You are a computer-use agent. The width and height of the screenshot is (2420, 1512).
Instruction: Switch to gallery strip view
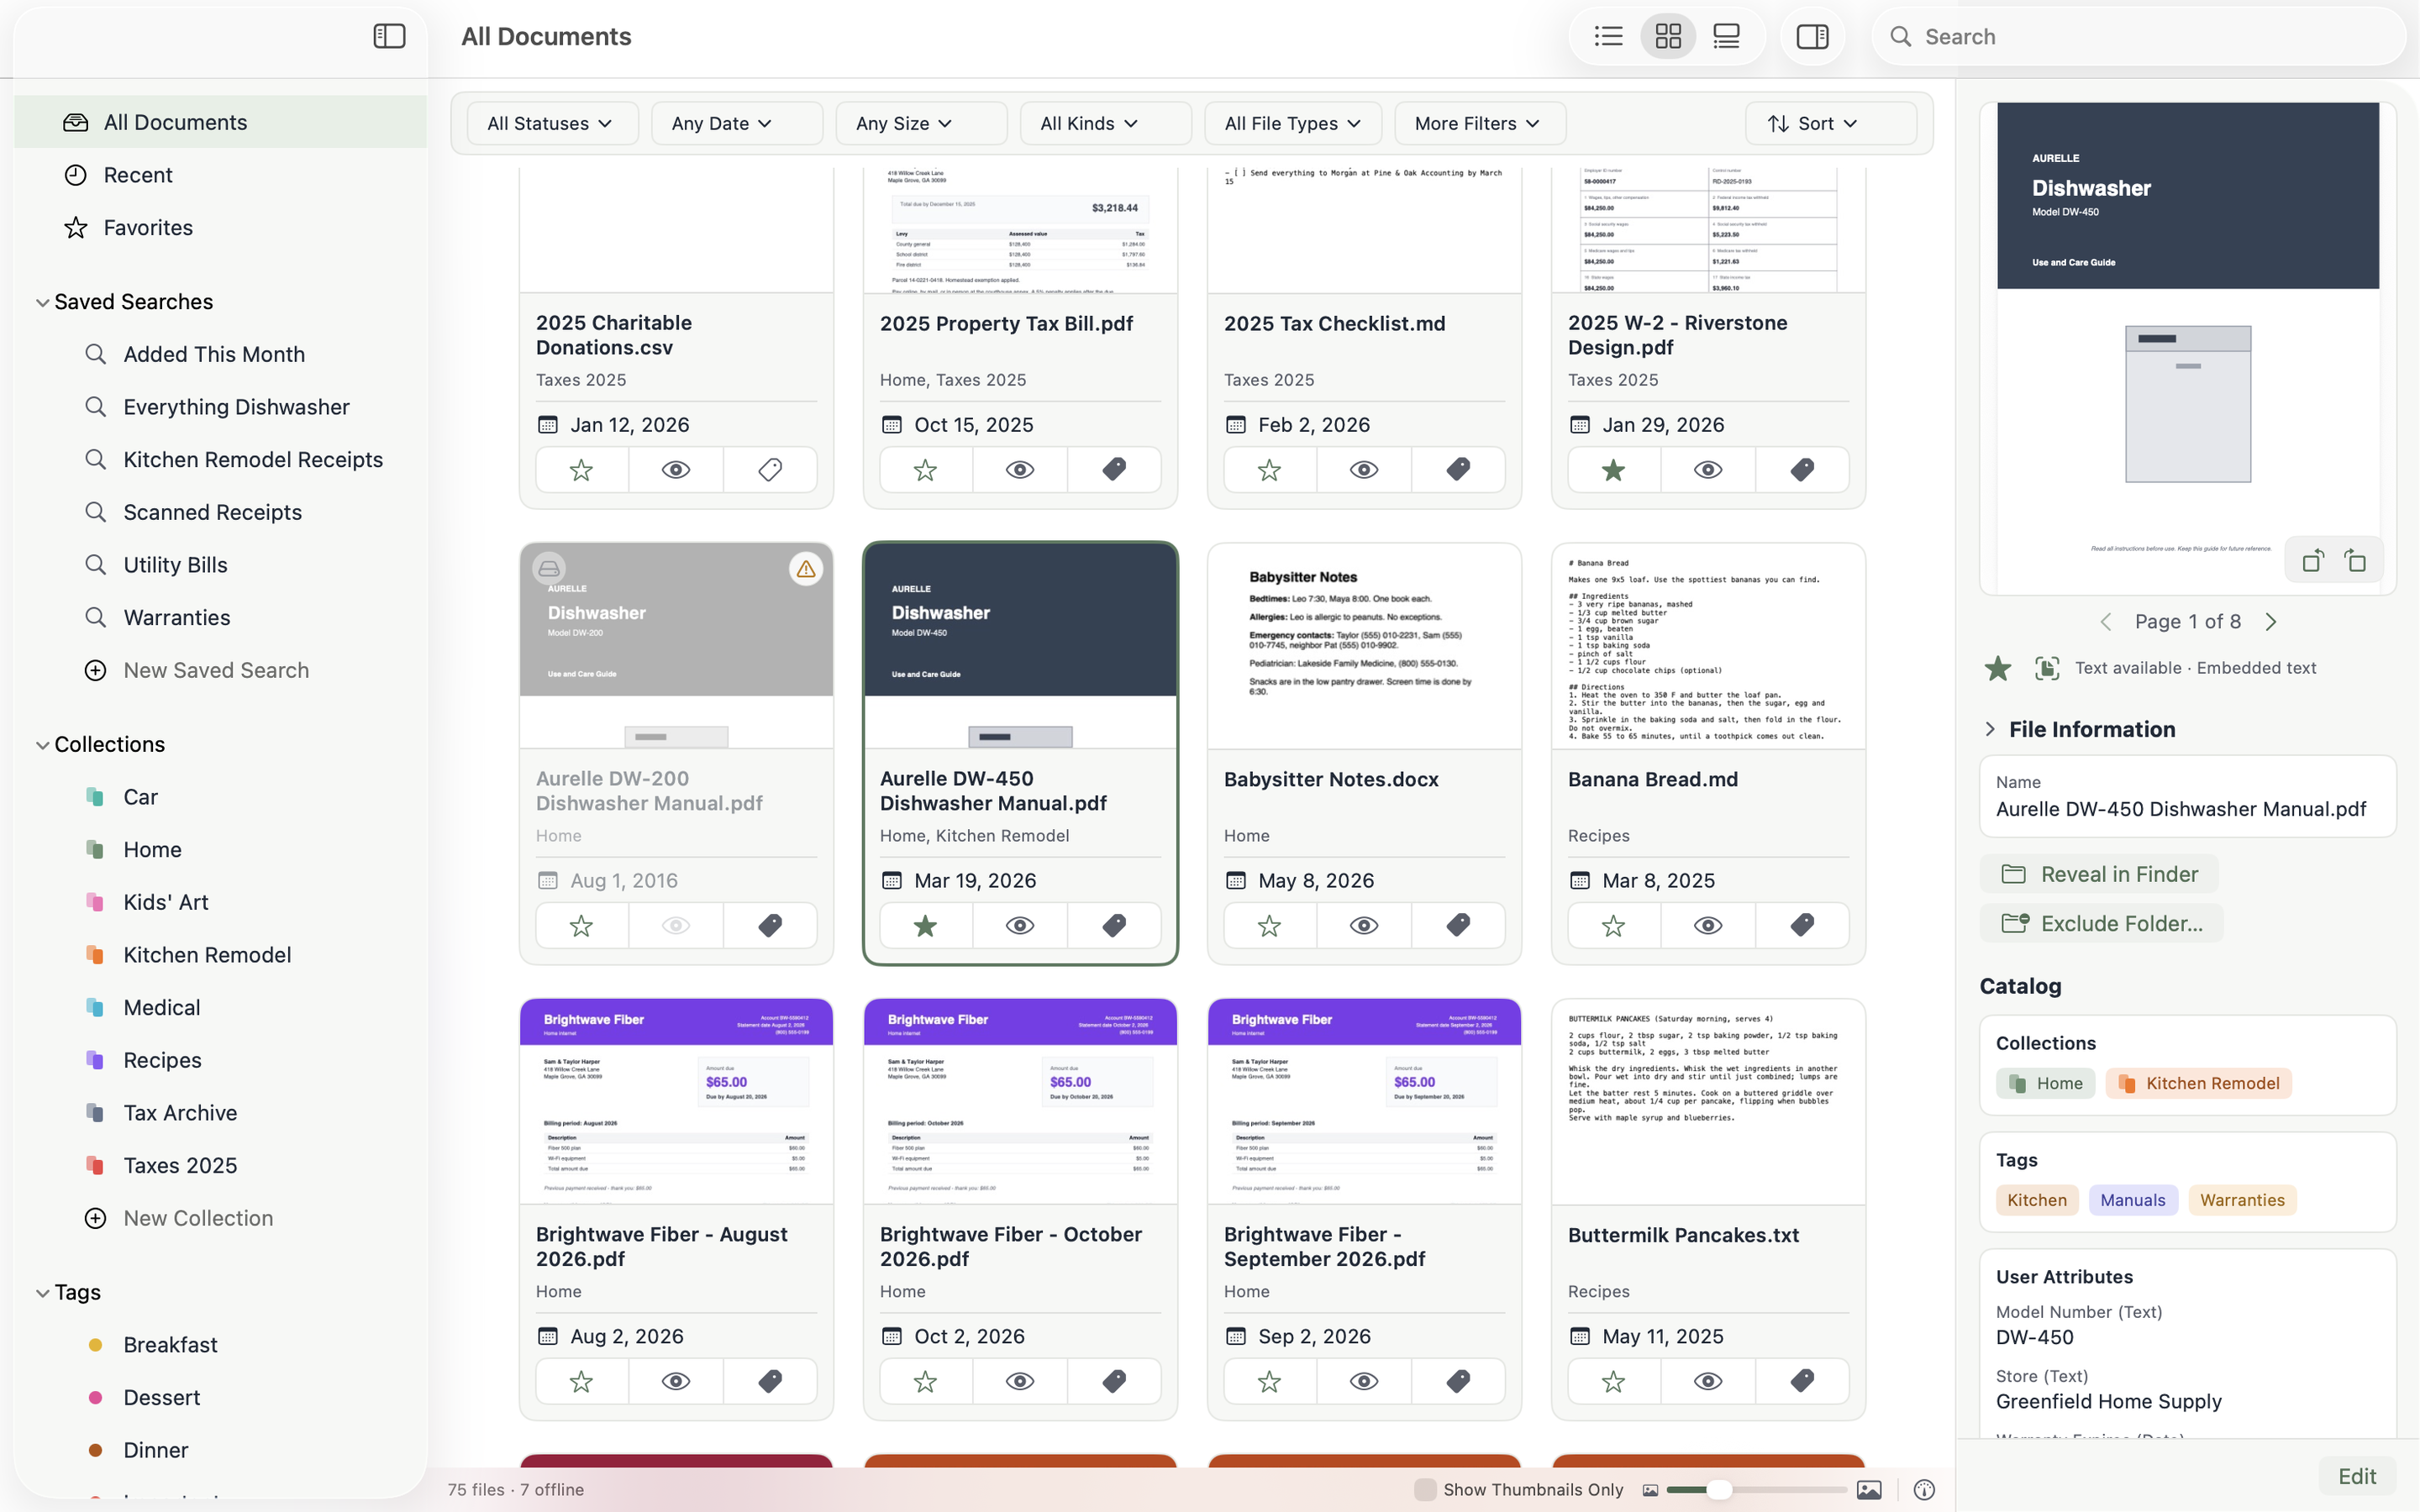coord(1726,36)
